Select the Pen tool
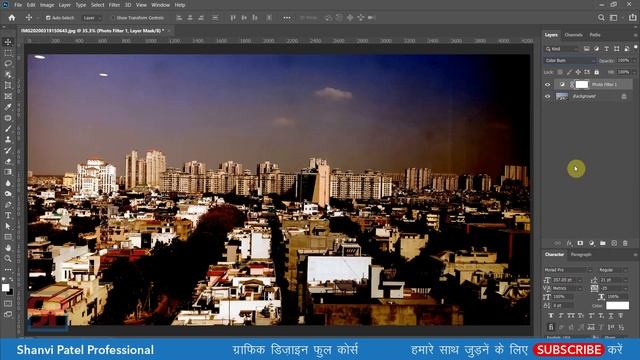This screenshot has width=640, height=360. coord(8,204)
